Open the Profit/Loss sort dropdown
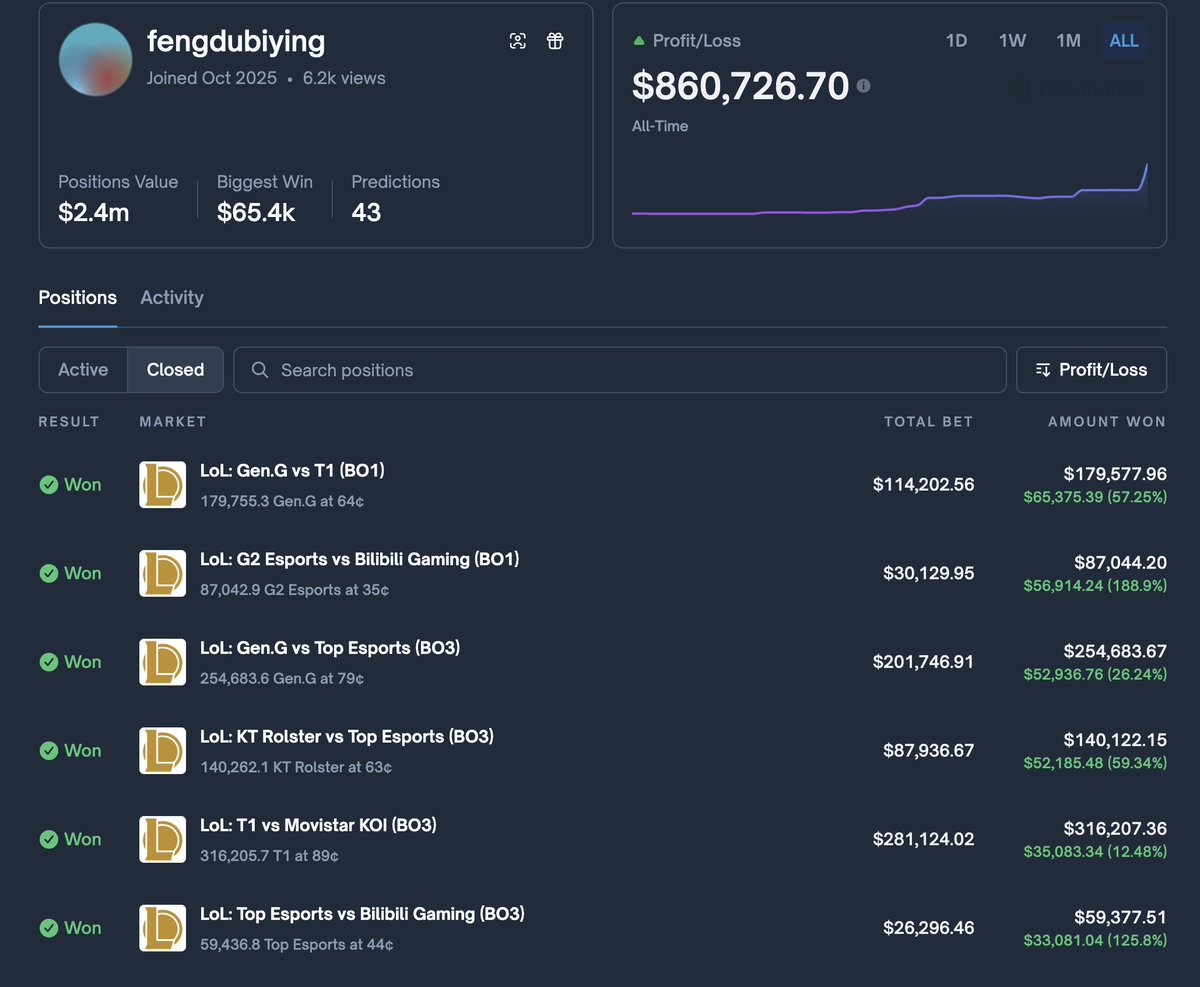The width and height of the screenshot is (1200, 987). click(1091, 370)
